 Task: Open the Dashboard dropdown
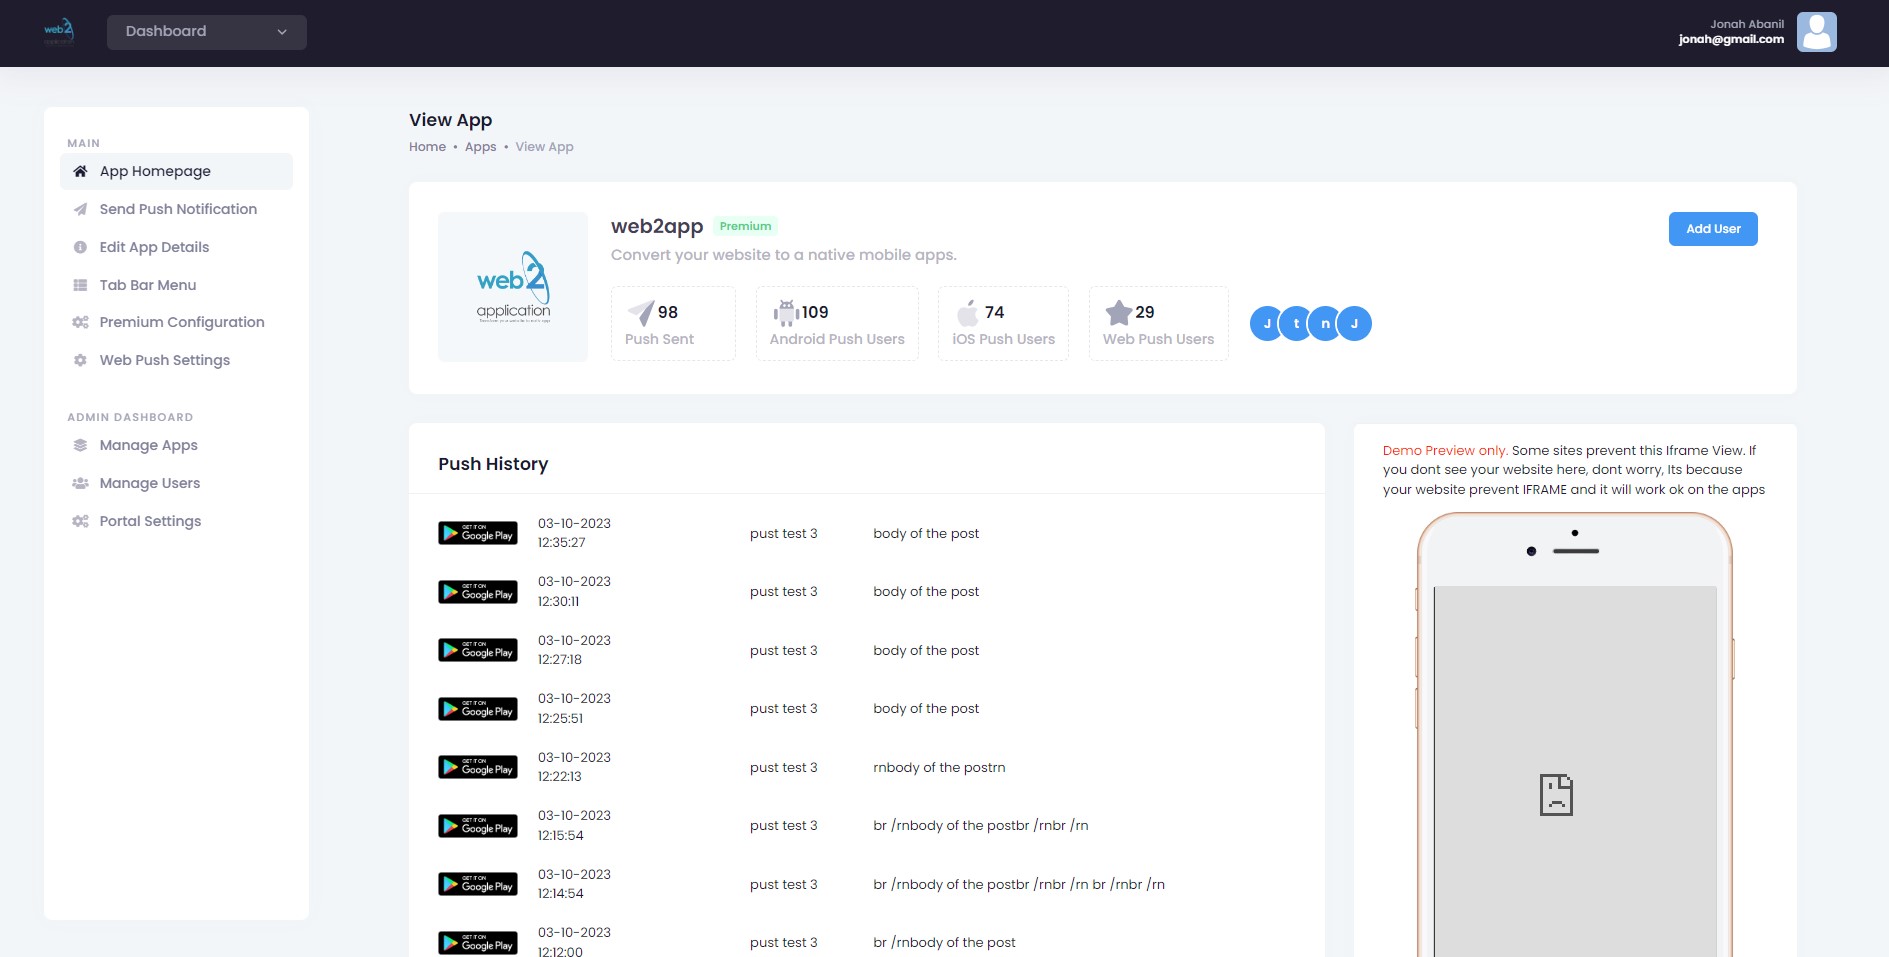click(206, 32)
